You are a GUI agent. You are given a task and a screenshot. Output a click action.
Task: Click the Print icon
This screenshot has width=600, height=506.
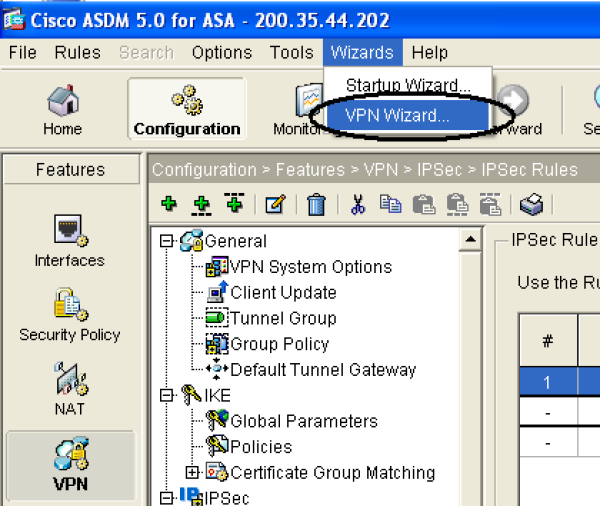pos(532,204)
